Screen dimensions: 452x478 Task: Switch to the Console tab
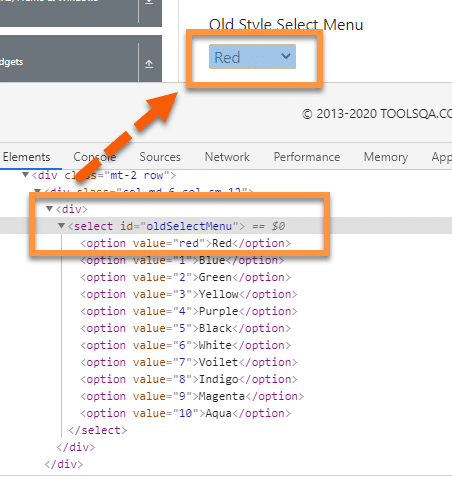[95, 157]
